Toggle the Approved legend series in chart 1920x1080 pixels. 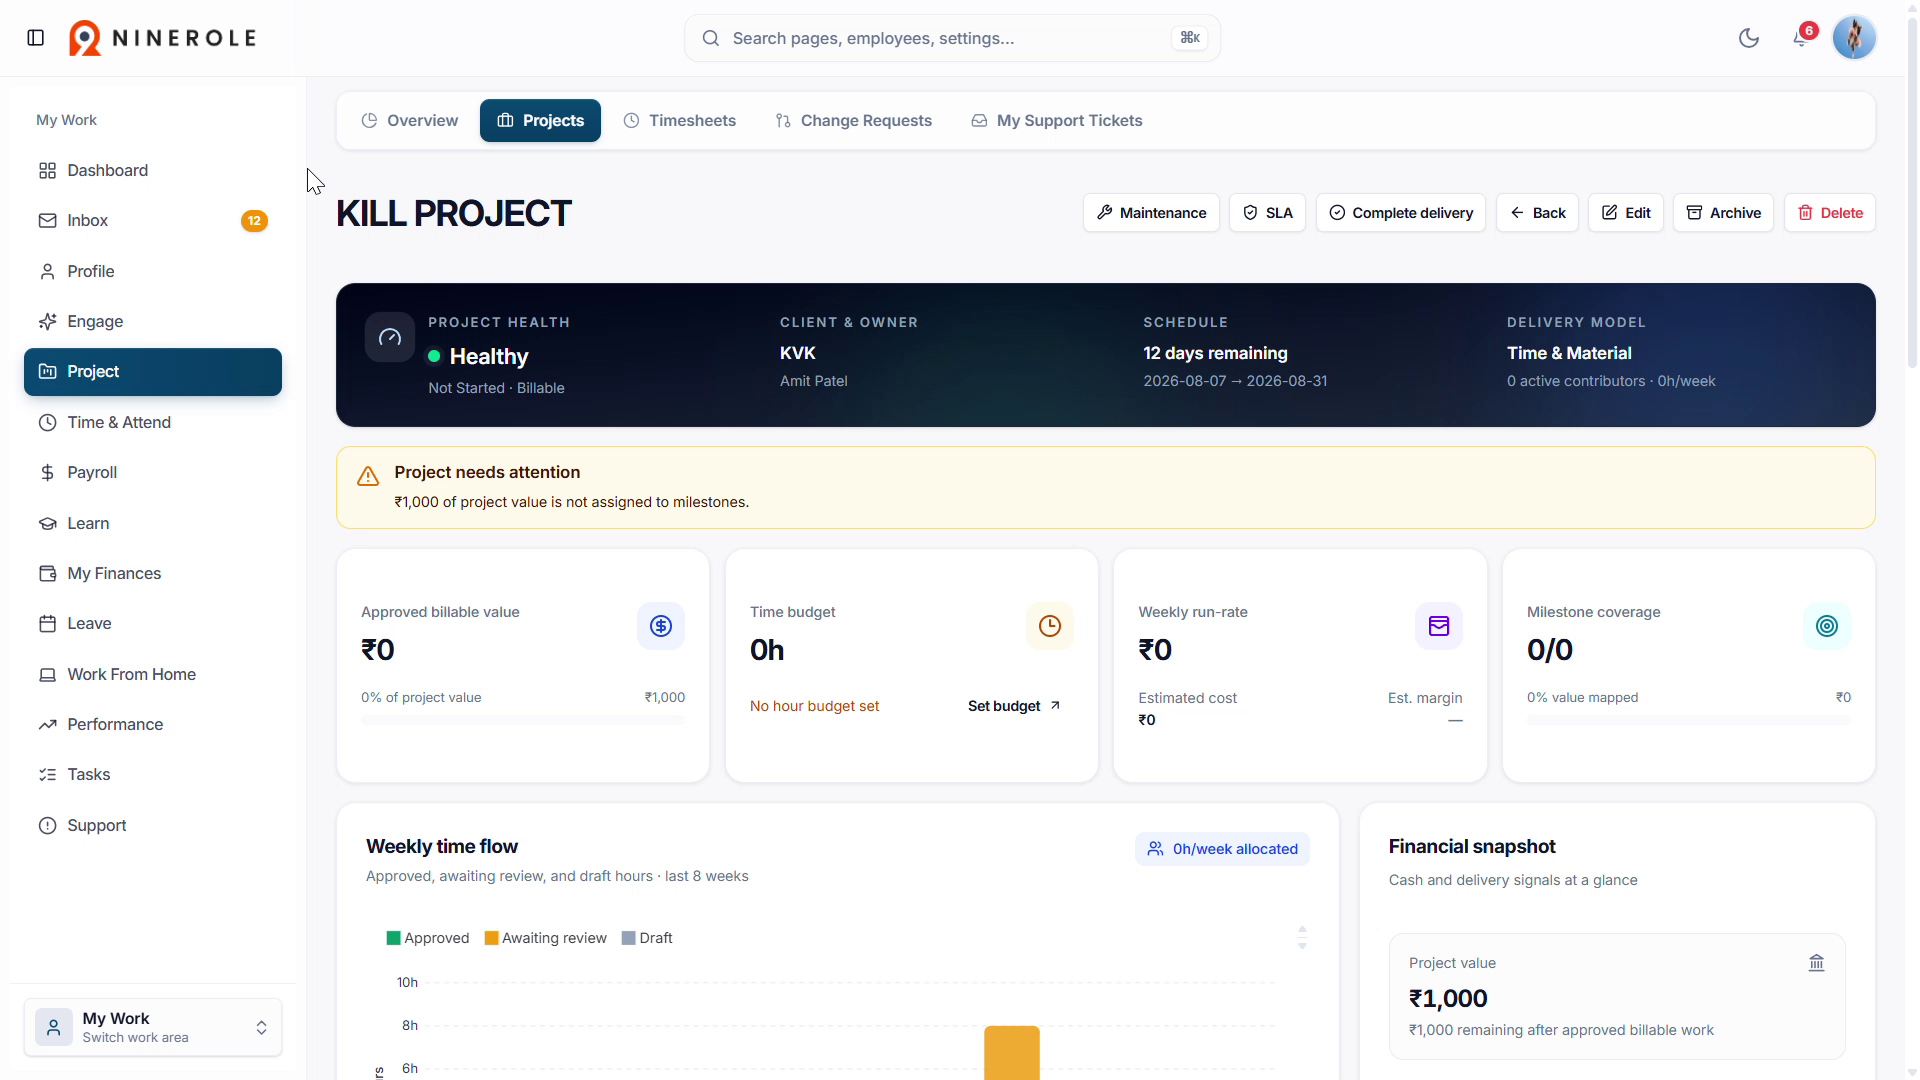(428, 938)
